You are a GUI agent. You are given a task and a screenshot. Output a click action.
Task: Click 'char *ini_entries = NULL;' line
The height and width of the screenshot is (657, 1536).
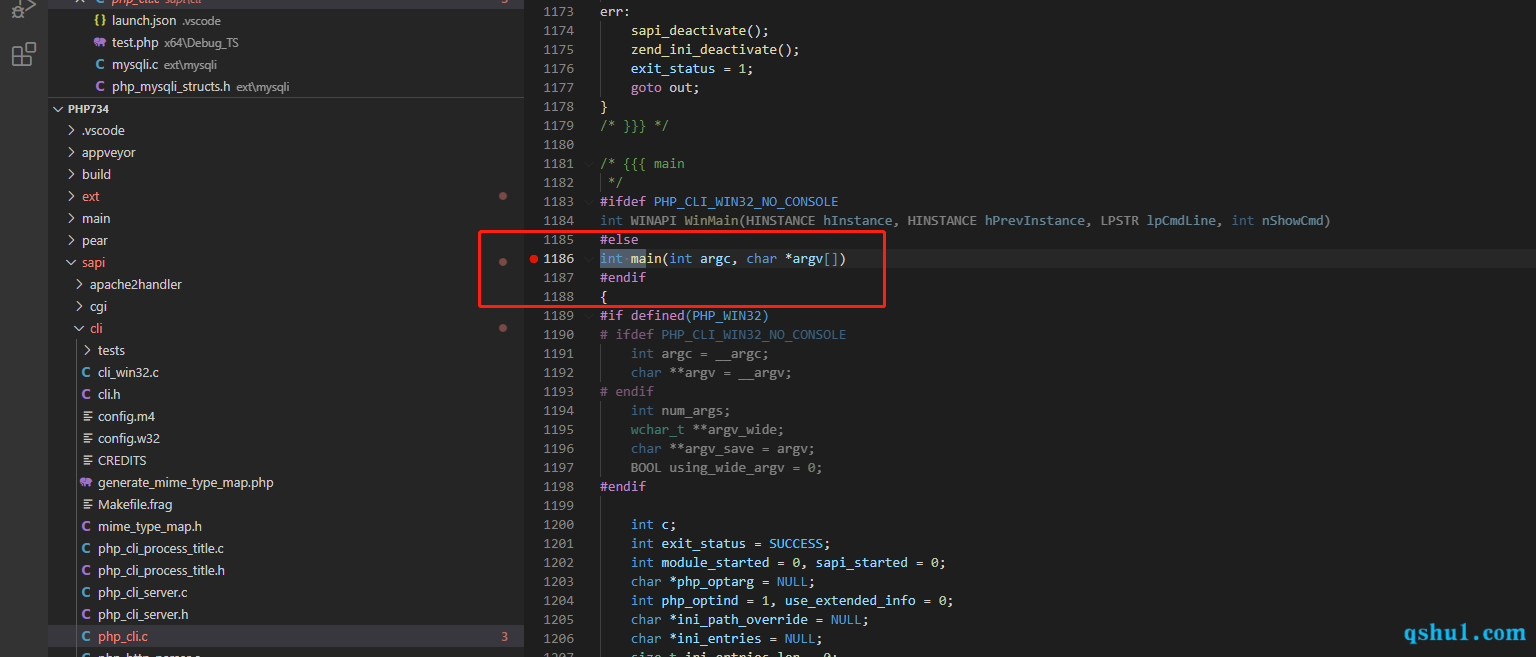coord(727,639)
